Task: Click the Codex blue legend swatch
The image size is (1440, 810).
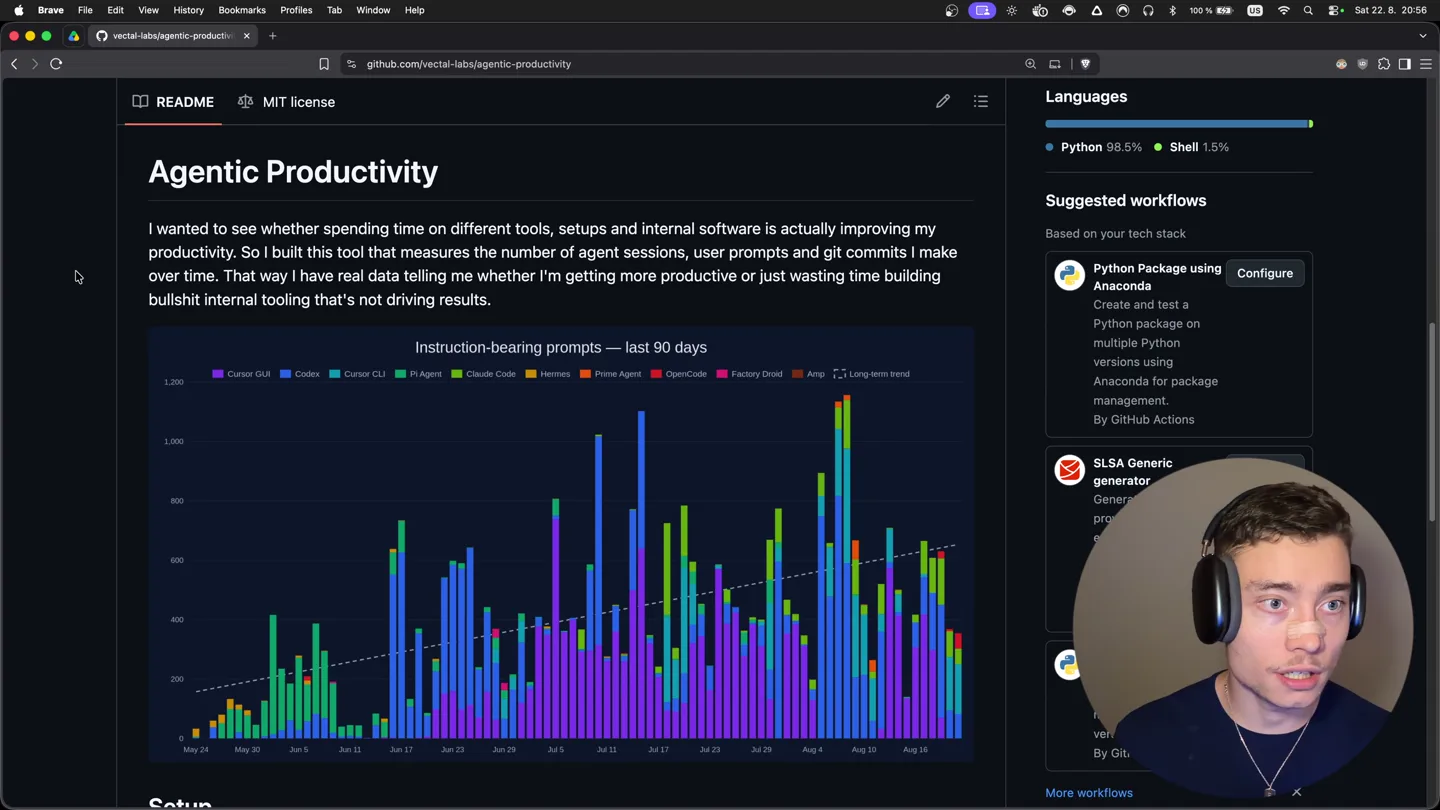Action: [x=285, y=374]
